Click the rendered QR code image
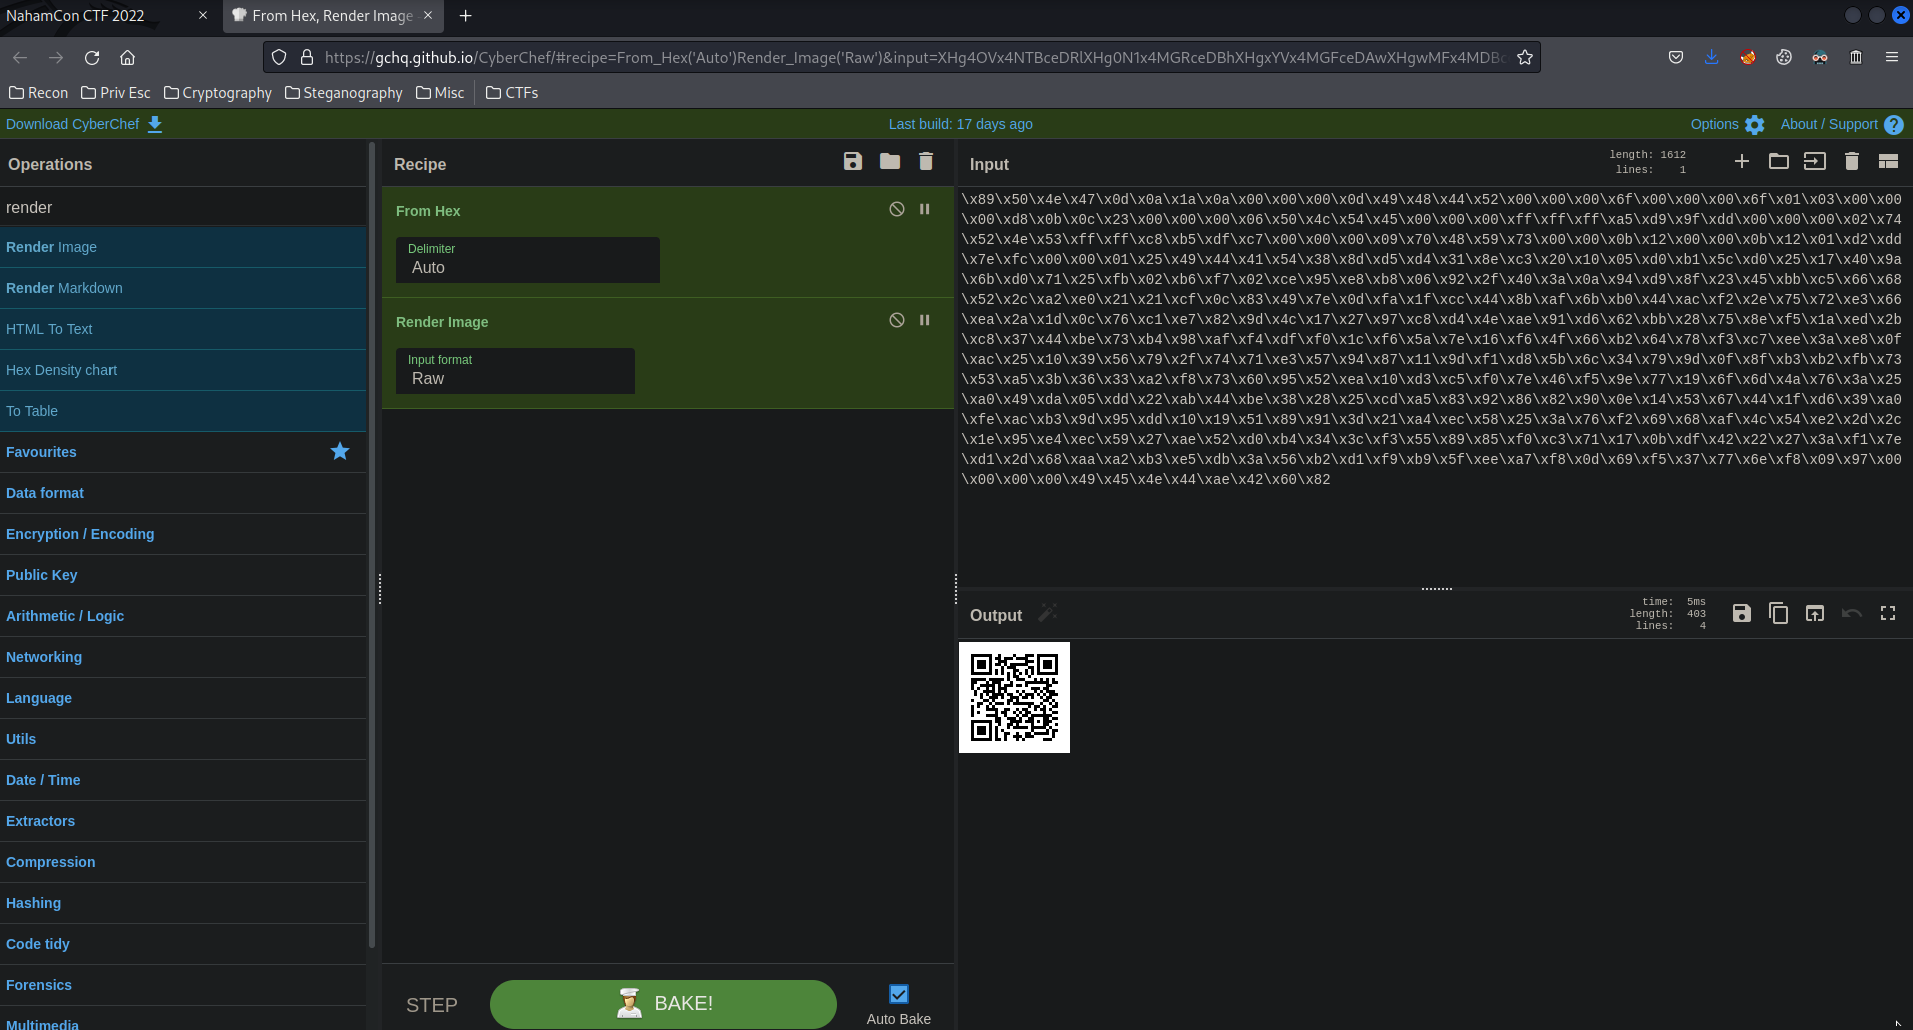The width and height of the screenshot is (1913, 1030). coord(1014,697)
